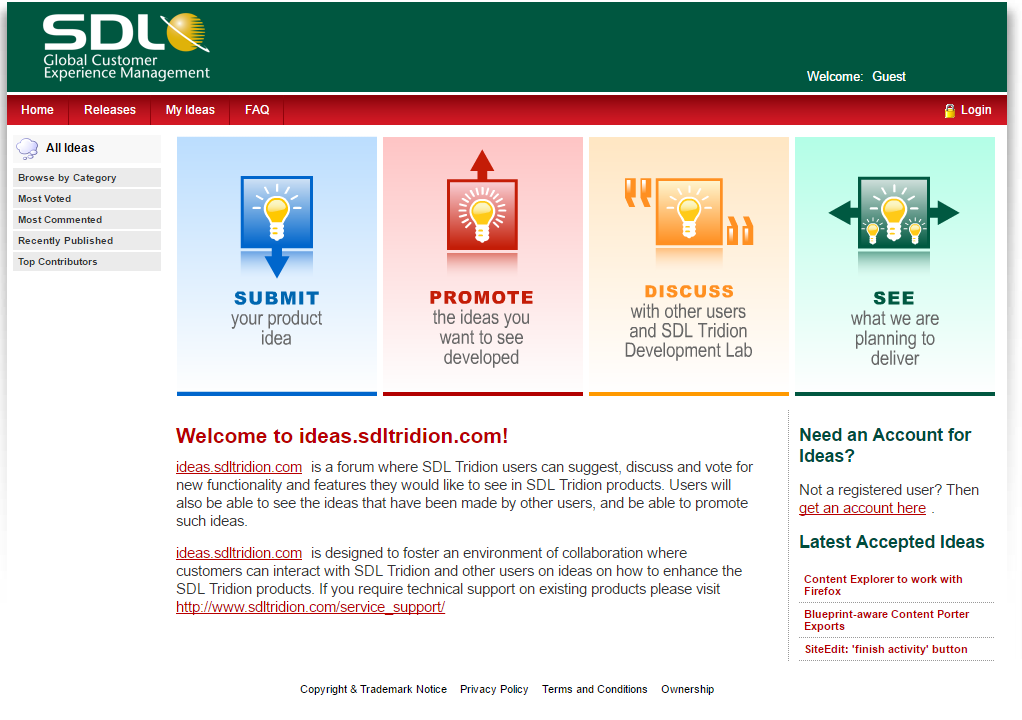Open the Ownership footer link
This screenshot has width=1022, height=720.
[x=688, y=689]
